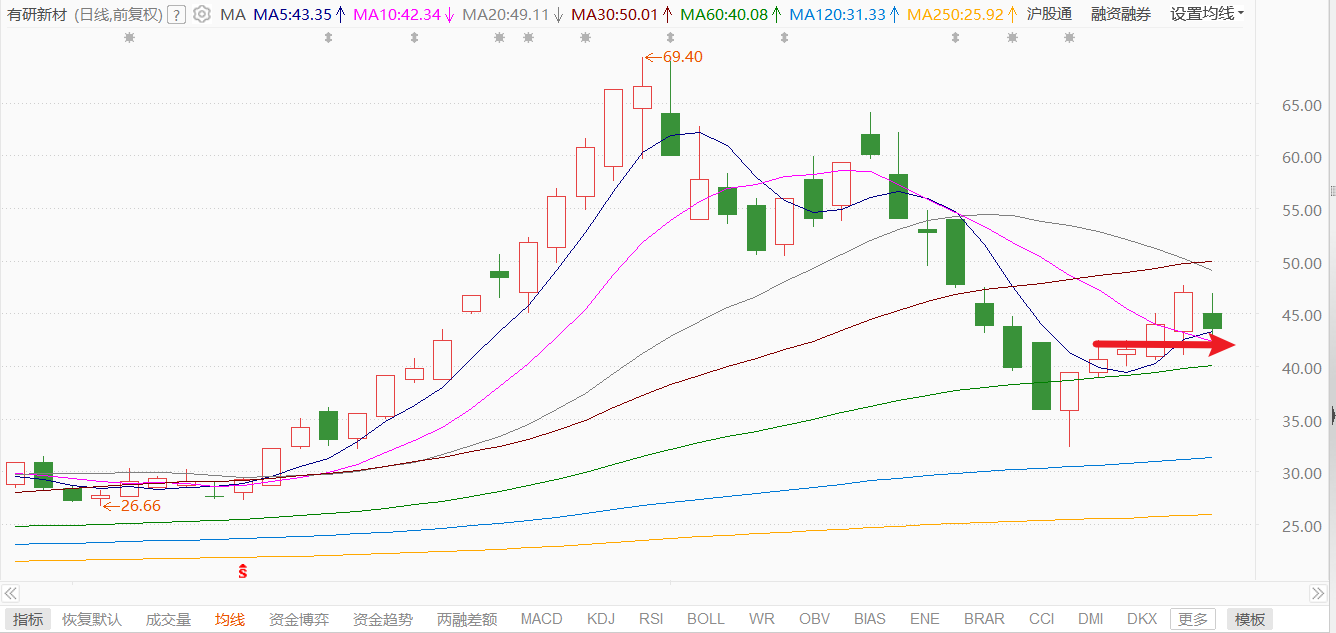This screenshot has width=1336, height=633.
Task: Toggle the 融资融券 overlay
Action: (x=1120, y=14)
